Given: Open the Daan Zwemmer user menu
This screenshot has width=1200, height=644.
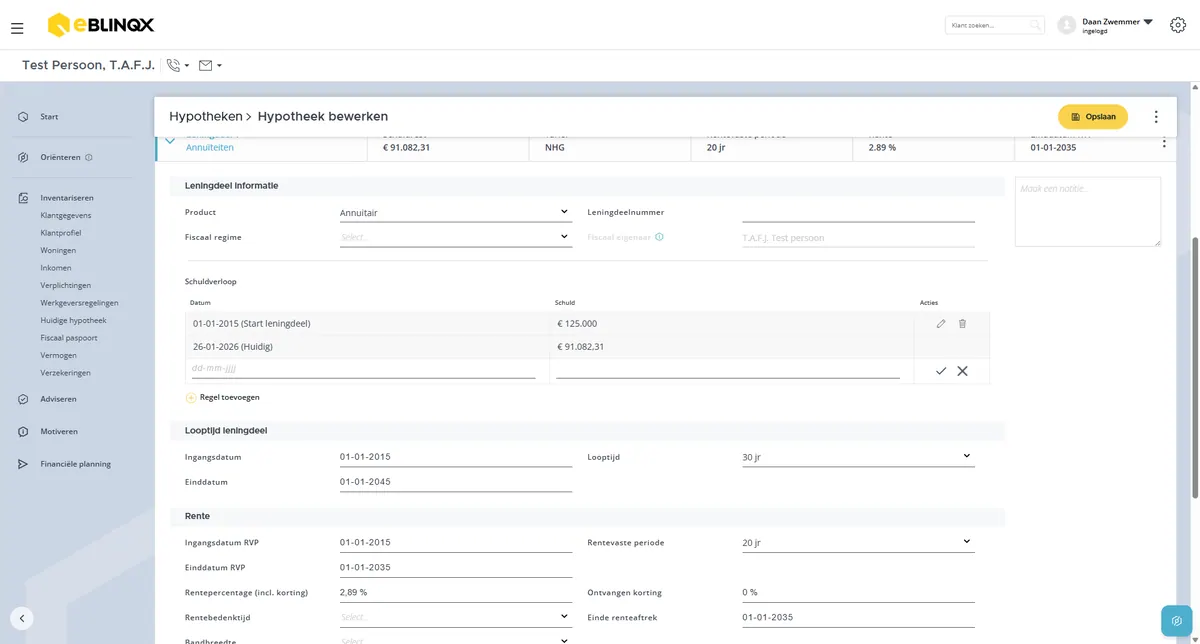Looking at the screenshot, I should coord(1117,25).
